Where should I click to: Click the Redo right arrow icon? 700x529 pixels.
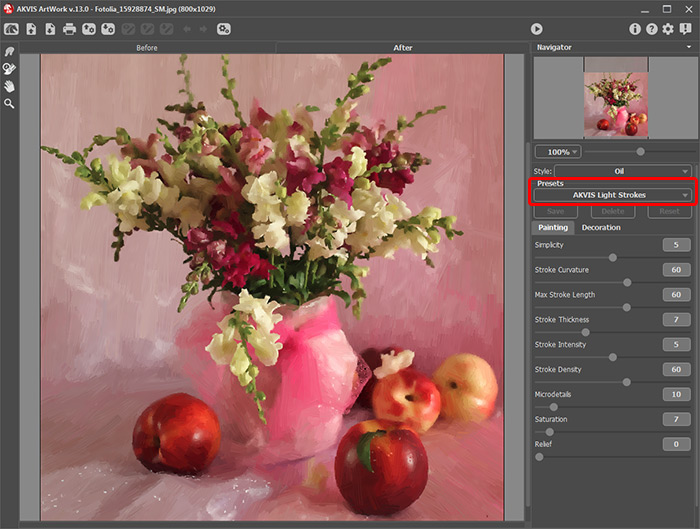[x=203, y=29]
